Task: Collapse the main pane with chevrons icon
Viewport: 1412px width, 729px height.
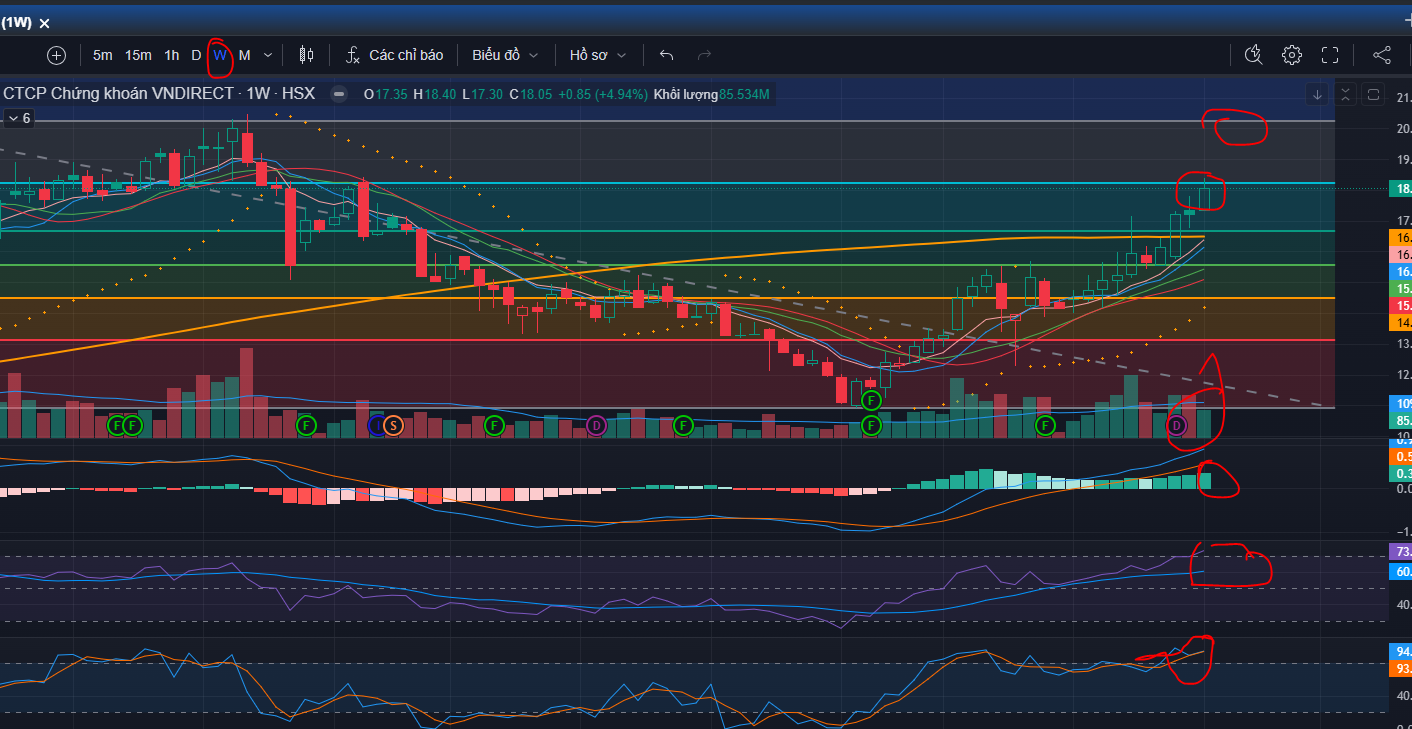Action: pyautogui.click(x=1345, y=94)
